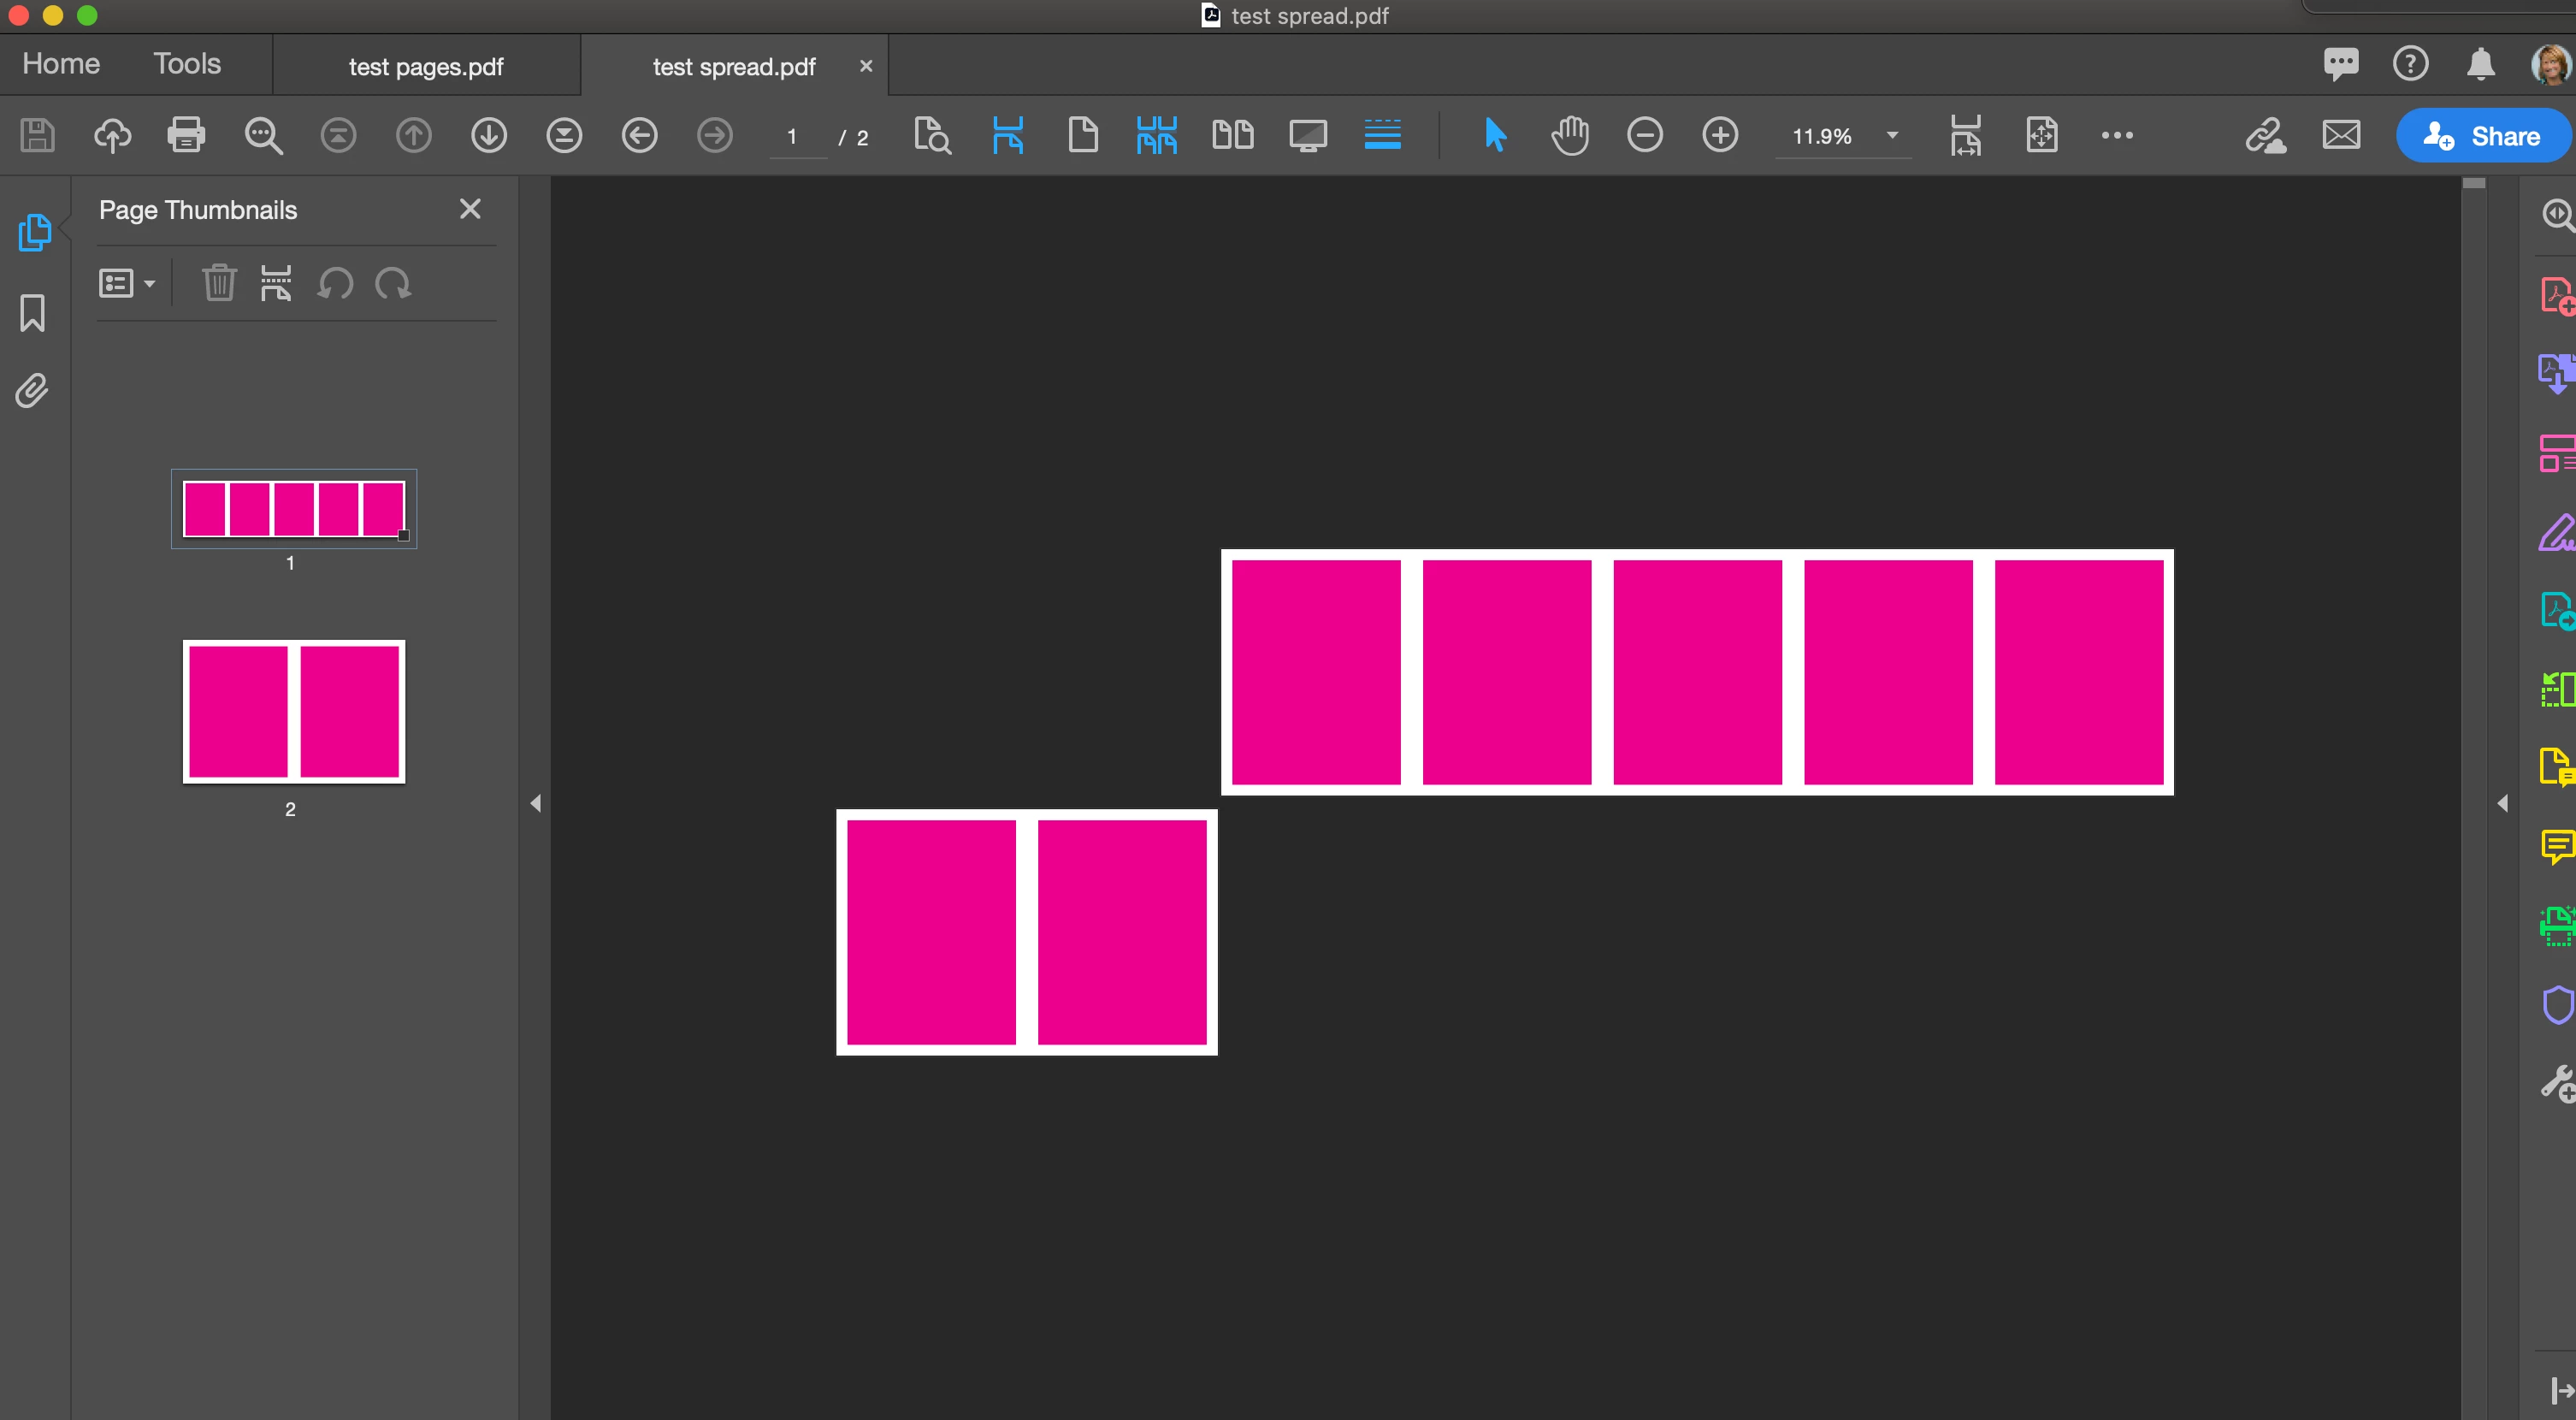Click the Zoom out minus icon
Viewport: 2576px width, 1420px height.
click(1645, 135)
